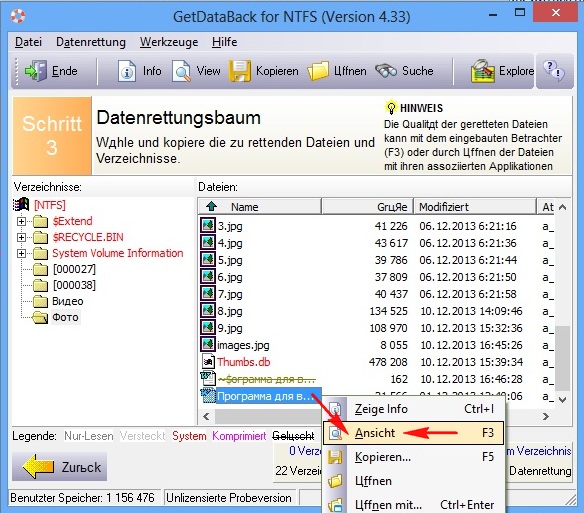Expand the $RECYCLE.BIN folder
Viewport: 584px width, 513px height.
tap(22, 237)
